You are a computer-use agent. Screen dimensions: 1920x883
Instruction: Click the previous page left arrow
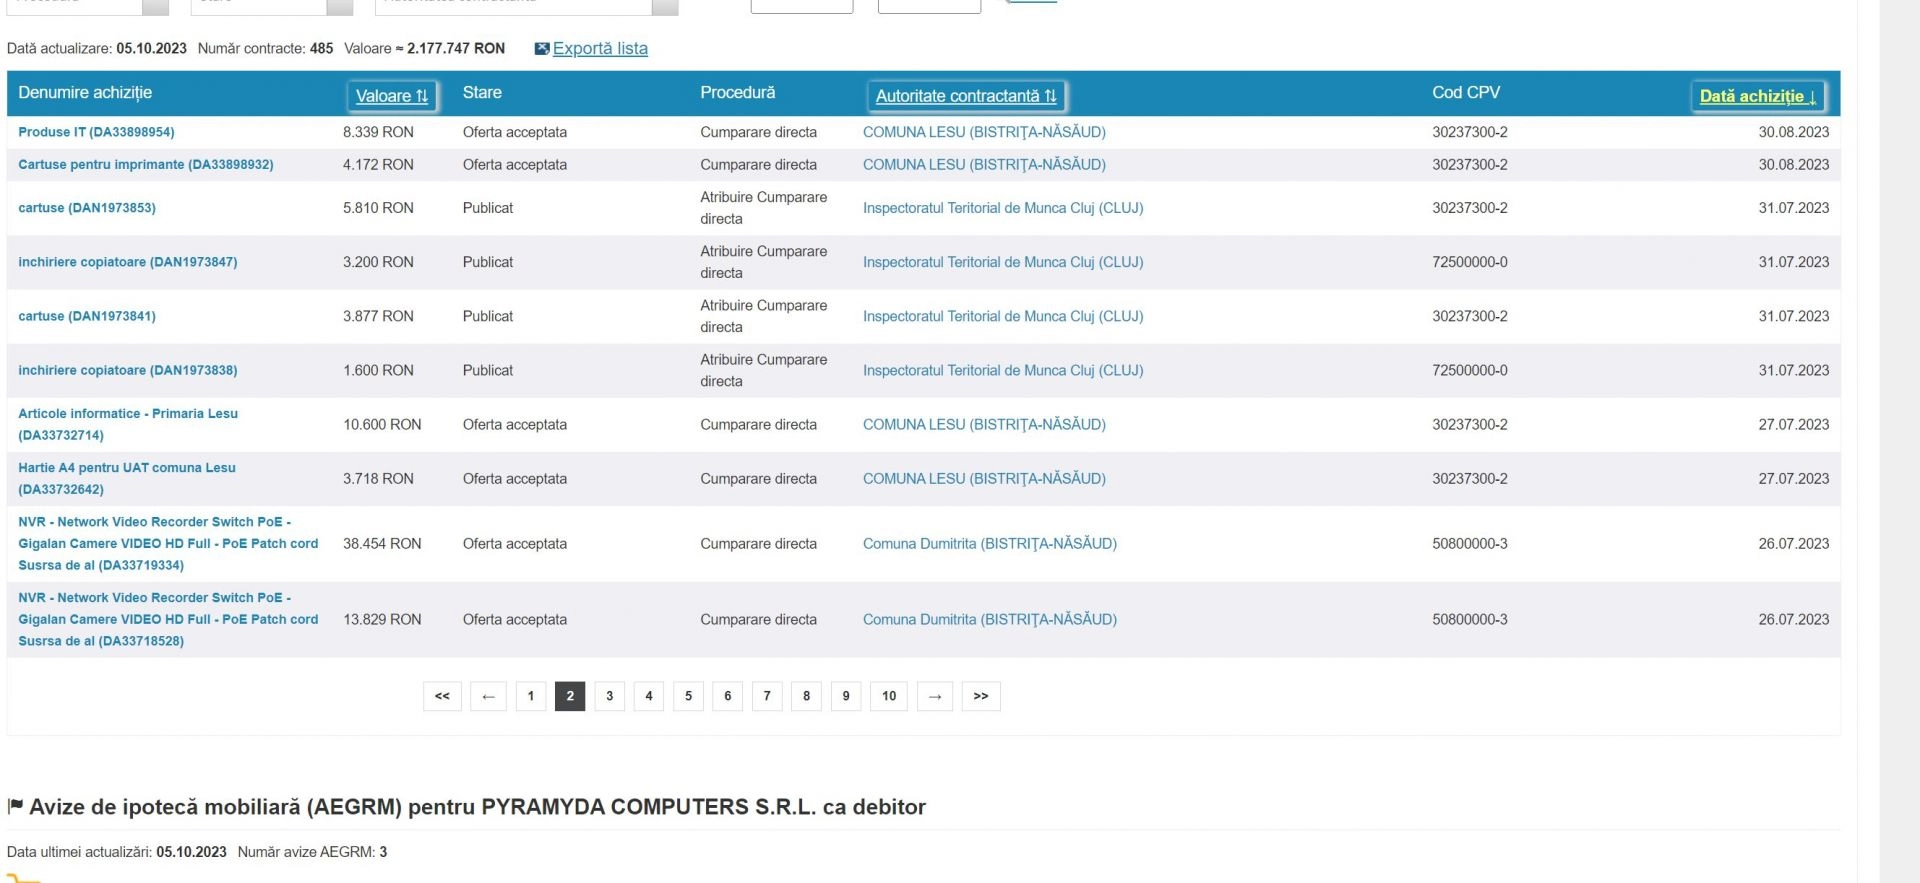pyautogui.click(x=488, y=696)
